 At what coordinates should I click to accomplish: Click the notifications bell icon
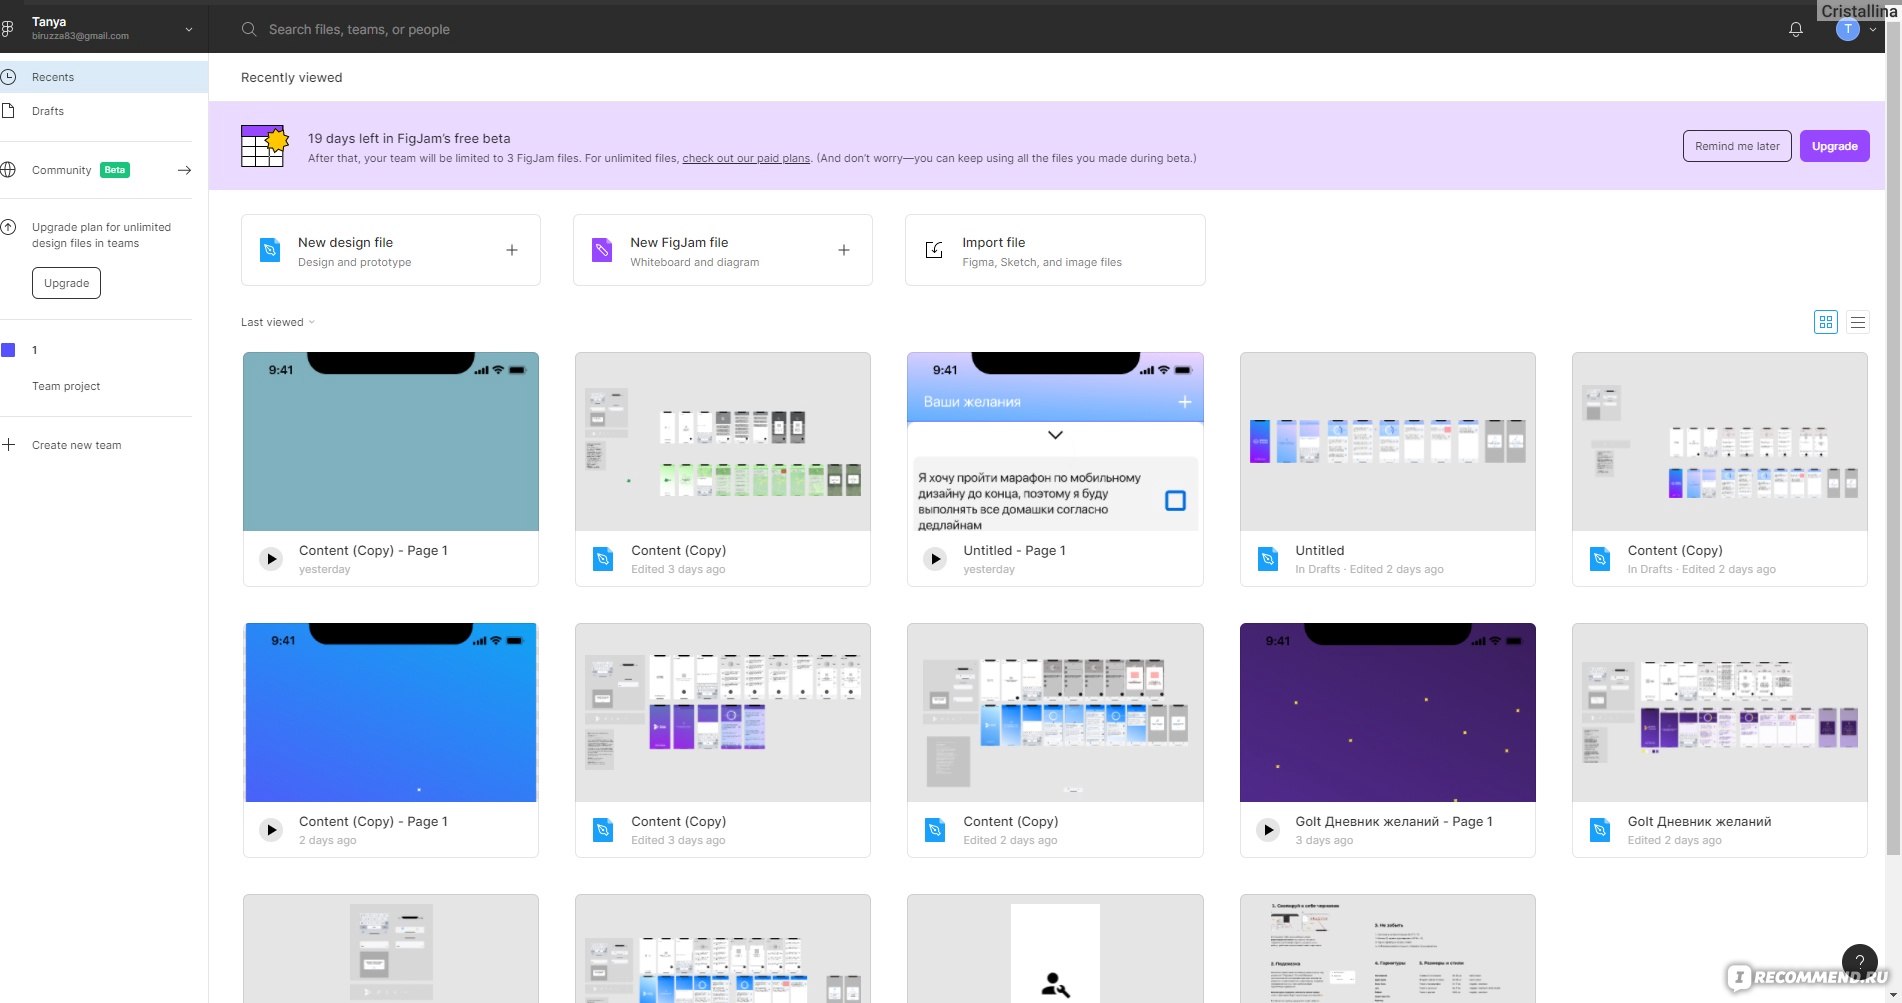click(1796, 29)
